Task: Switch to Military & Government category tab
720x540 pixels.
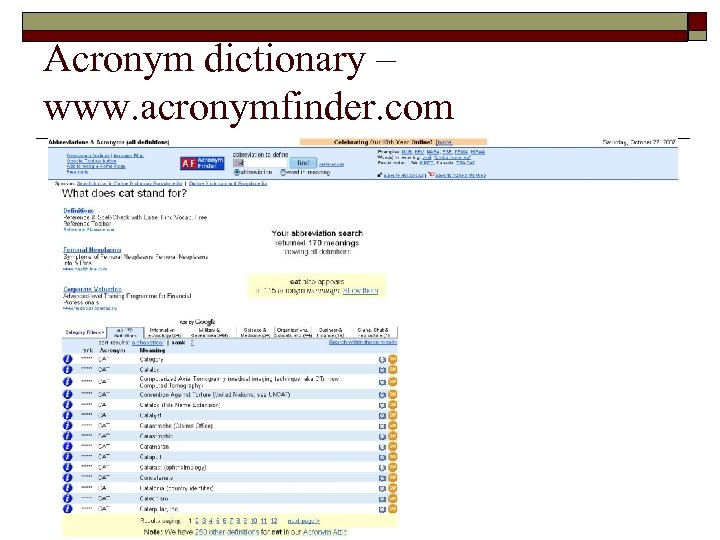Action: click(209, 333)
